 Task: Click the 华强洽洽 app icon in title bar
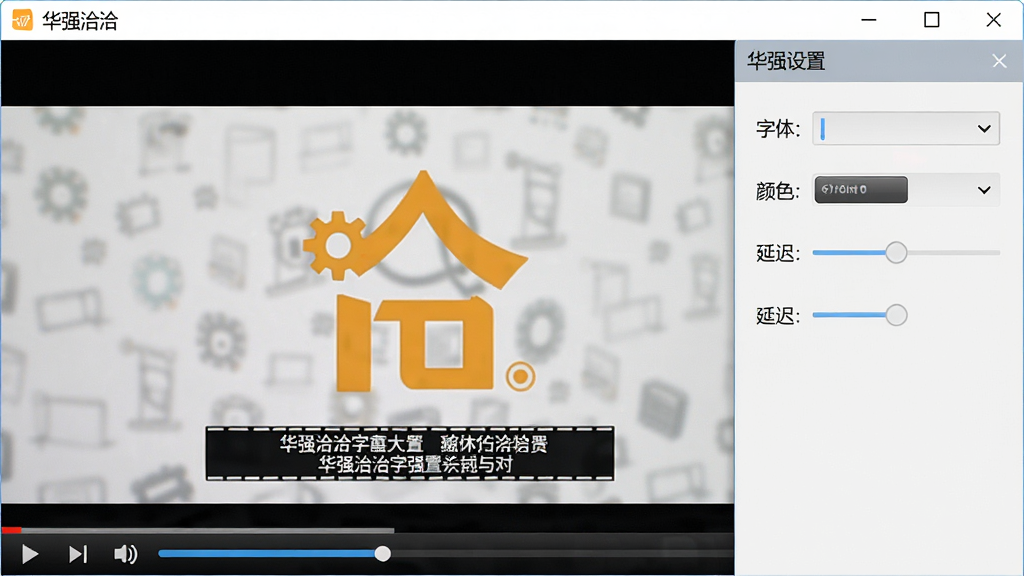pos(22,20)
